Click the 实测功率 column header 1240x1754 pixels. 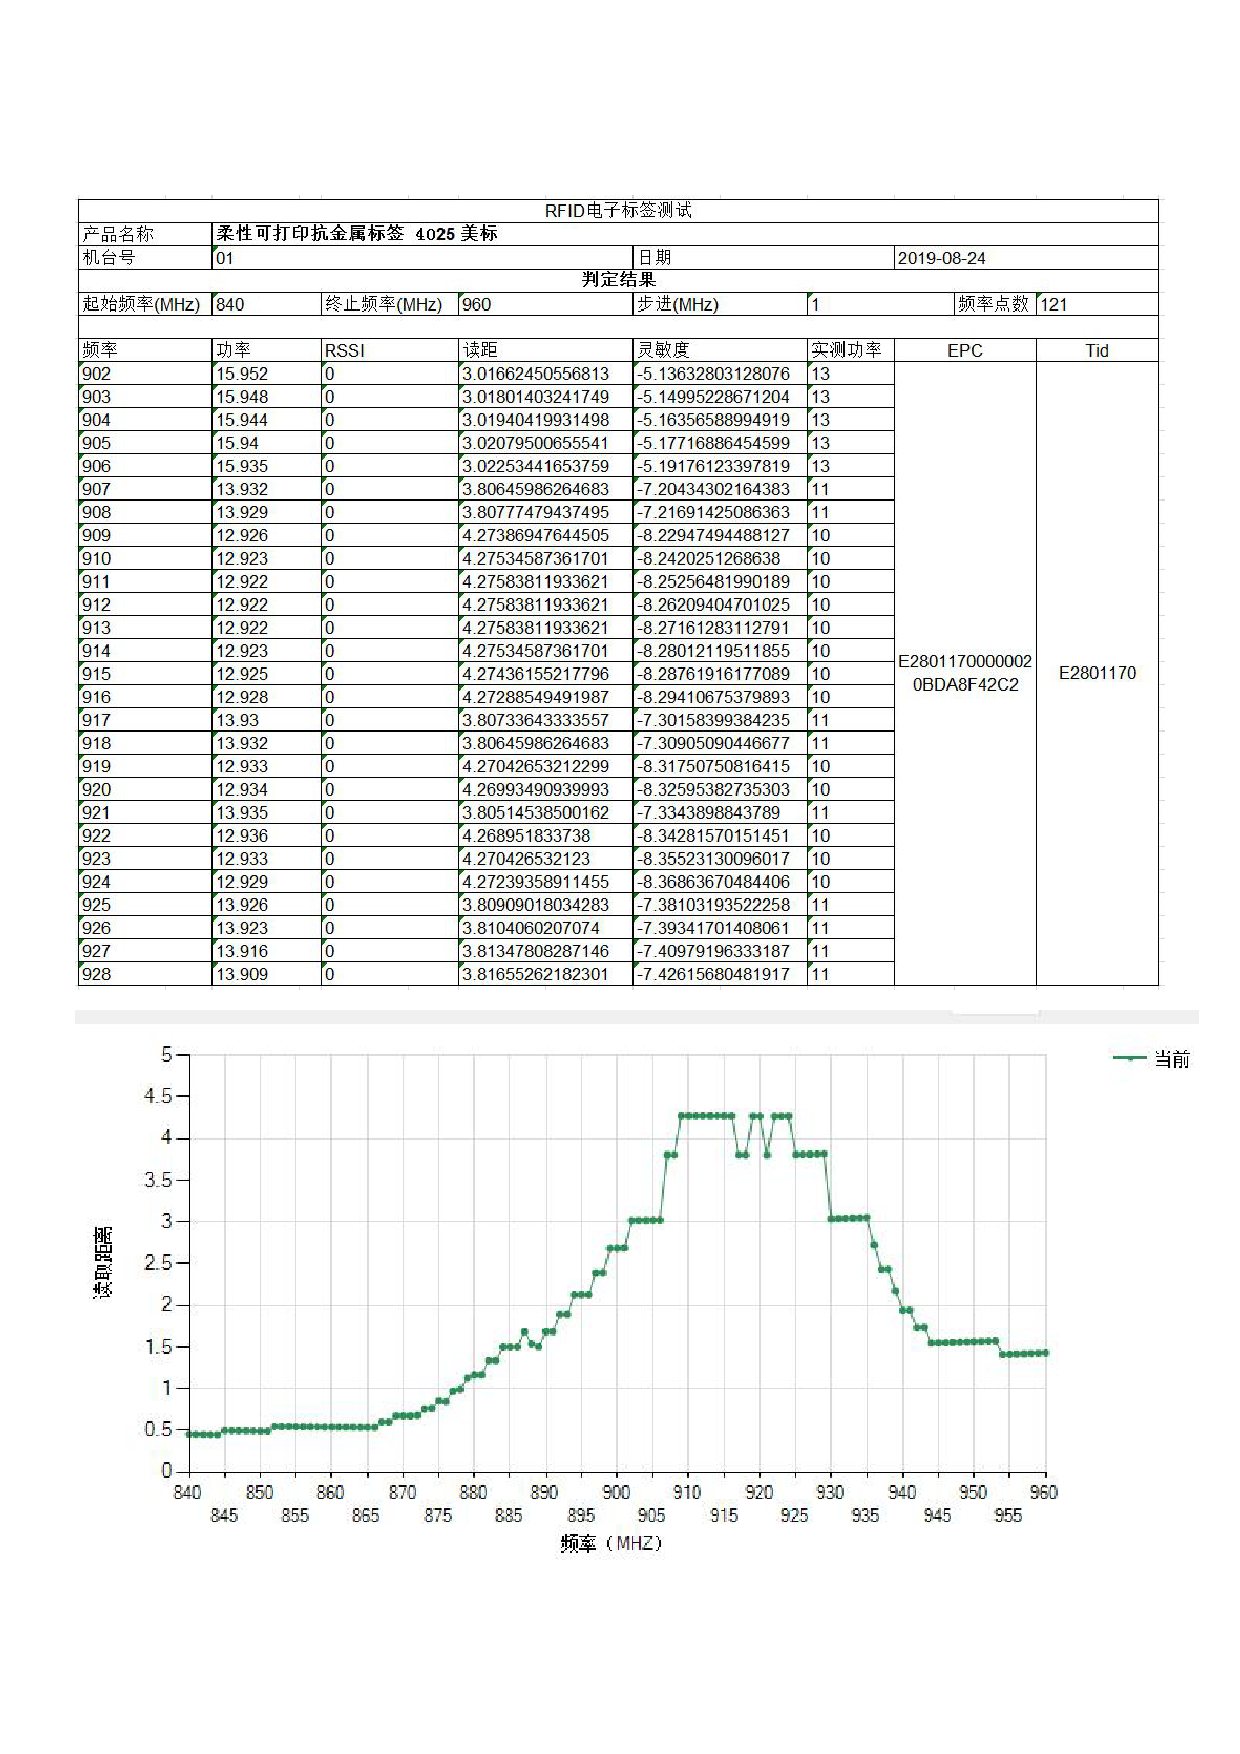tap(846, 350)
